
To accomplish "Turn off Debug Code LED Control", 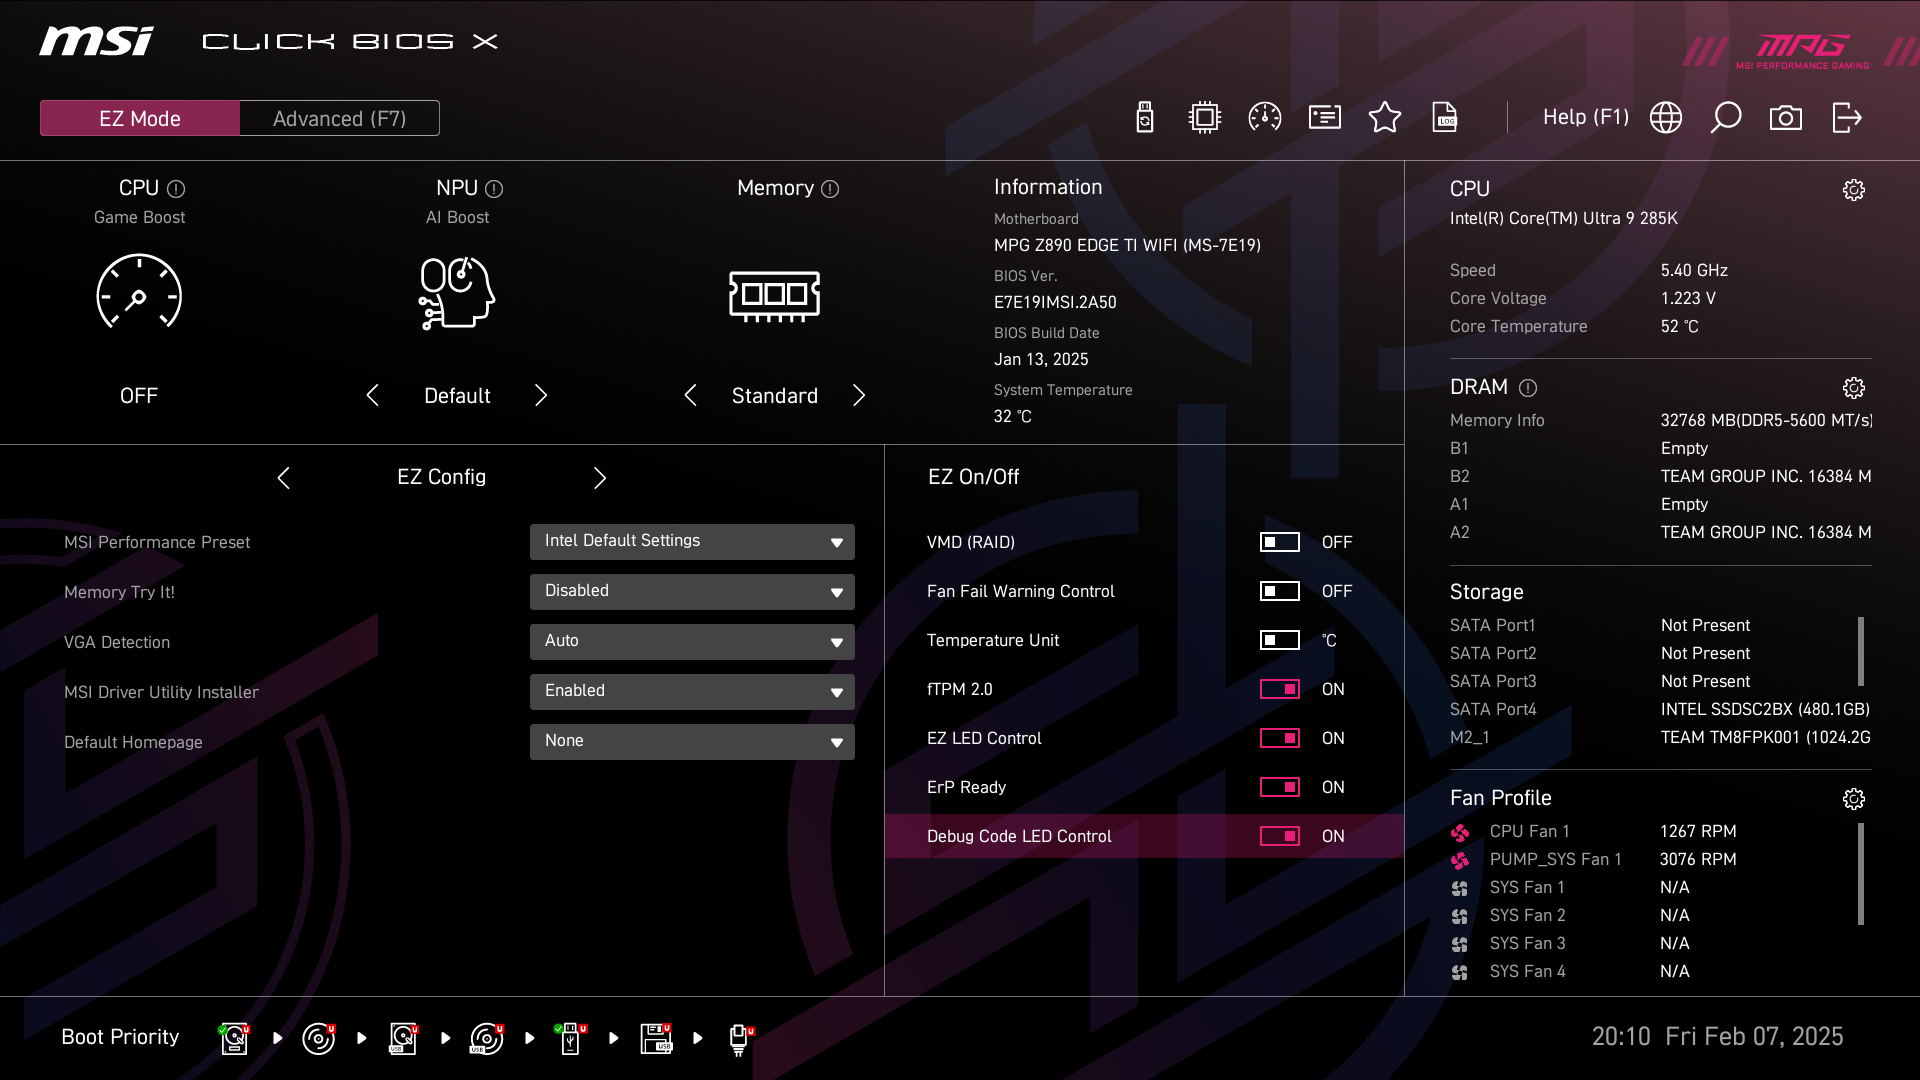I will coord(1279,836).
